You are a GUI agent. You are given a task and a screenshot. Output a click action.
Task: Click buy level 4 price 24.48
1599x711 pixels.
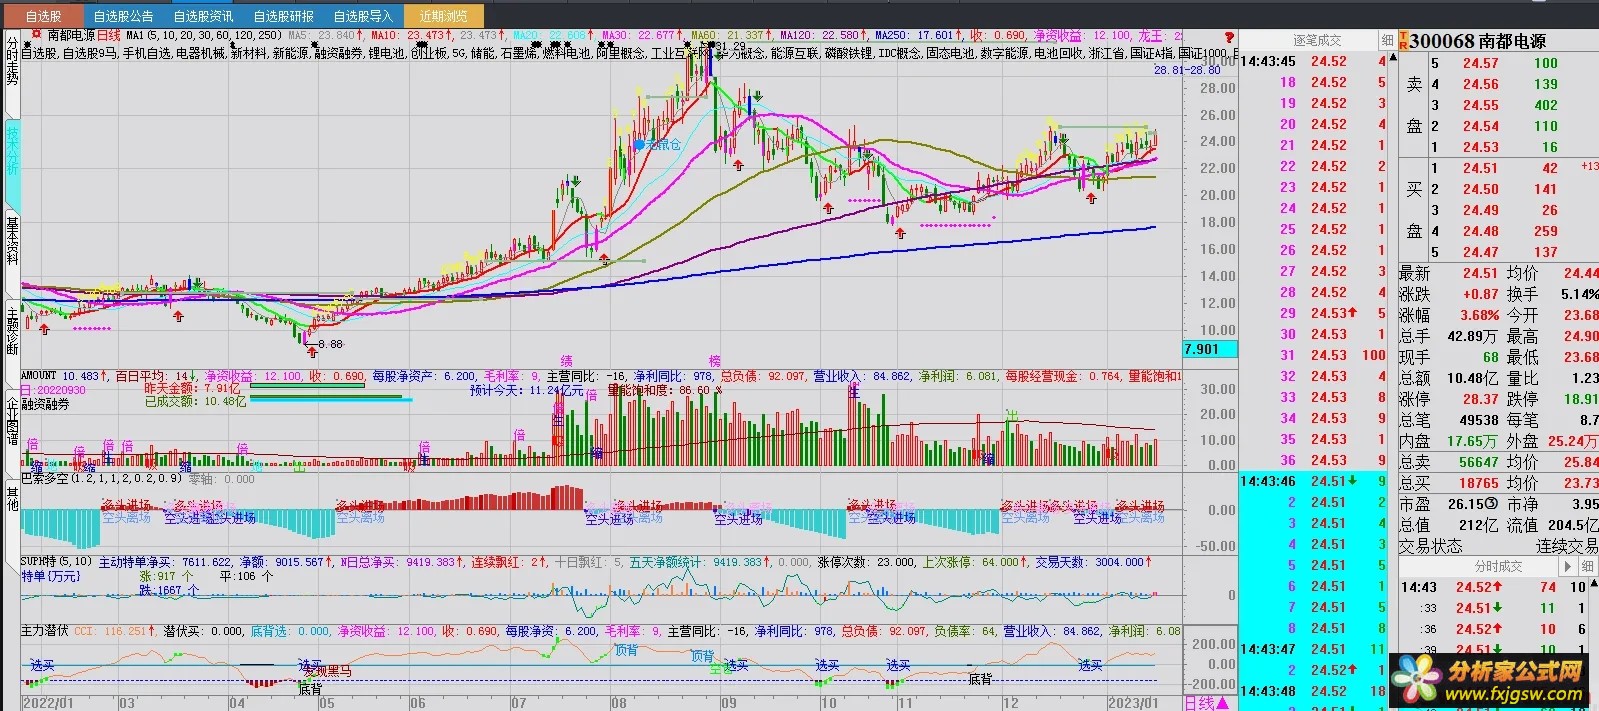pos(1480,230)
